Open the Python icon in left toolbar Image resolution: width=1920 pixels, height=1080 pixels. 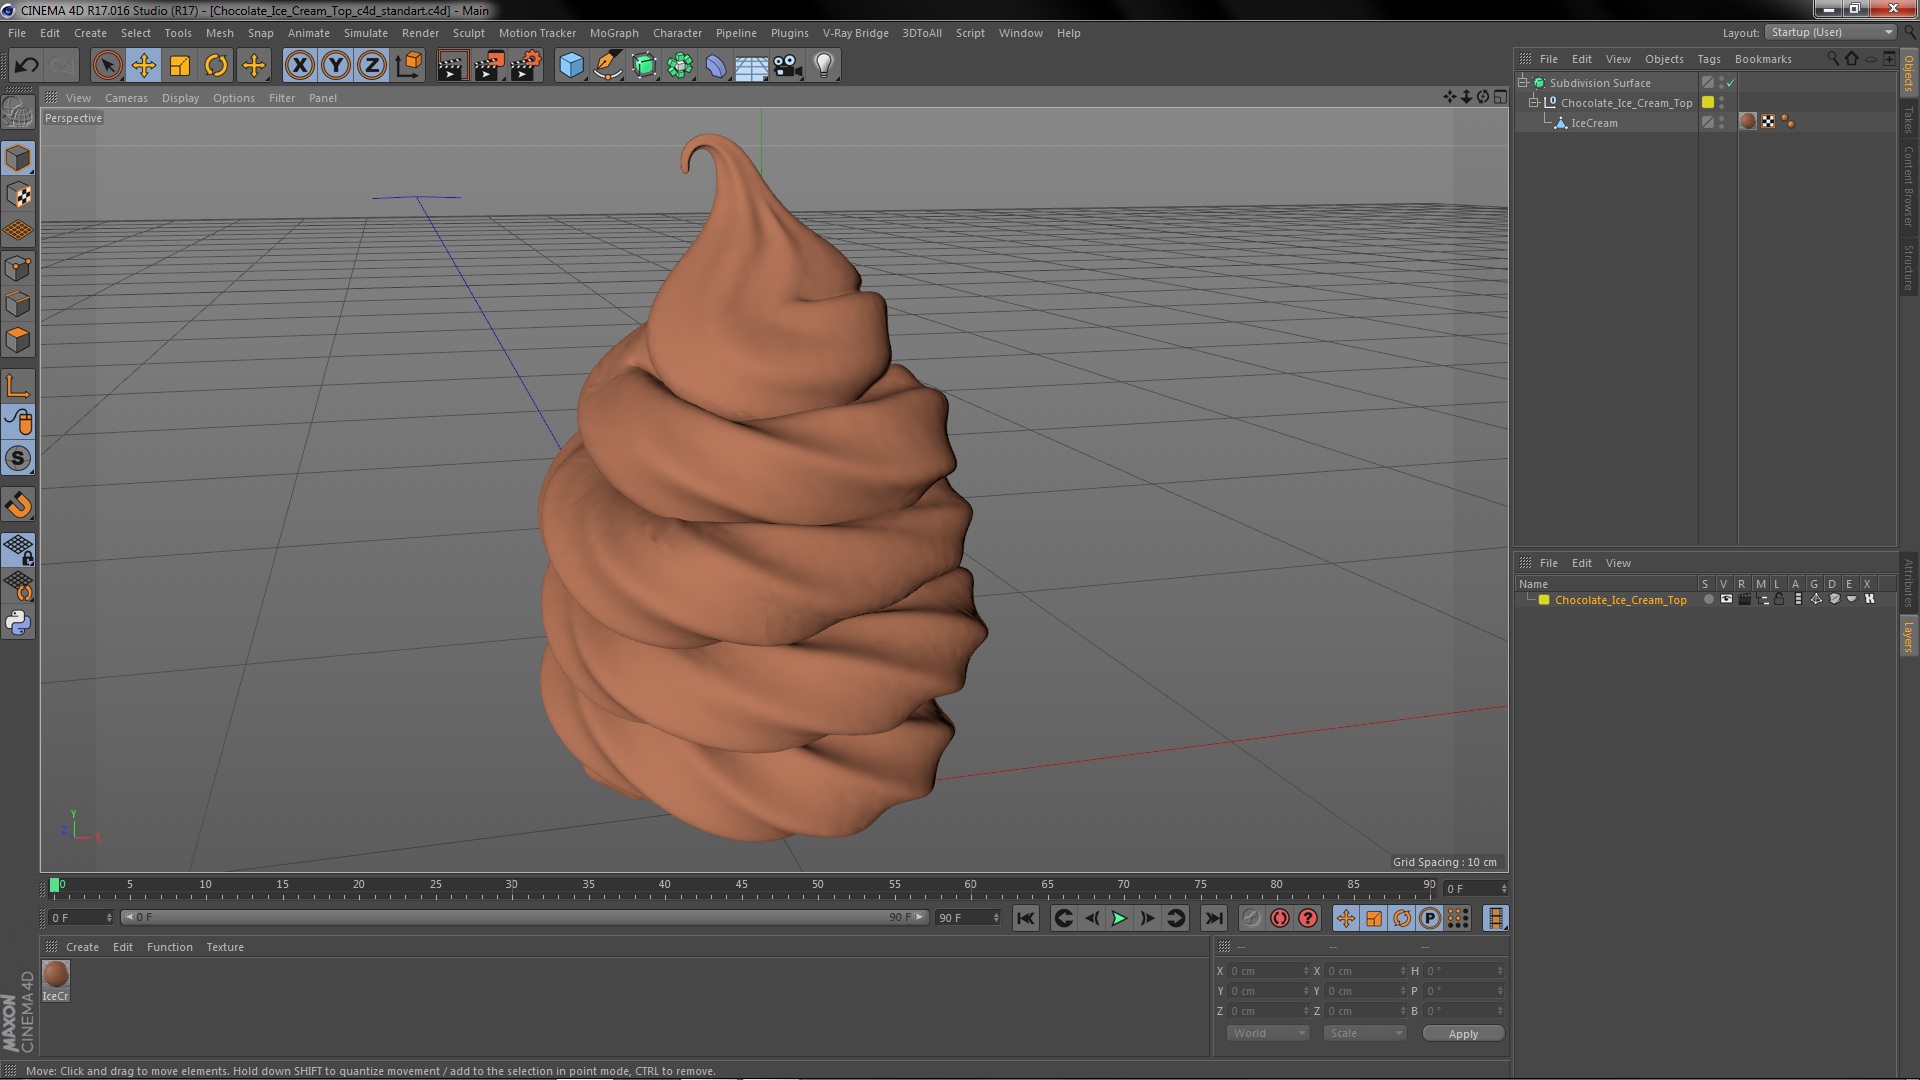click(x=18, y=623)
